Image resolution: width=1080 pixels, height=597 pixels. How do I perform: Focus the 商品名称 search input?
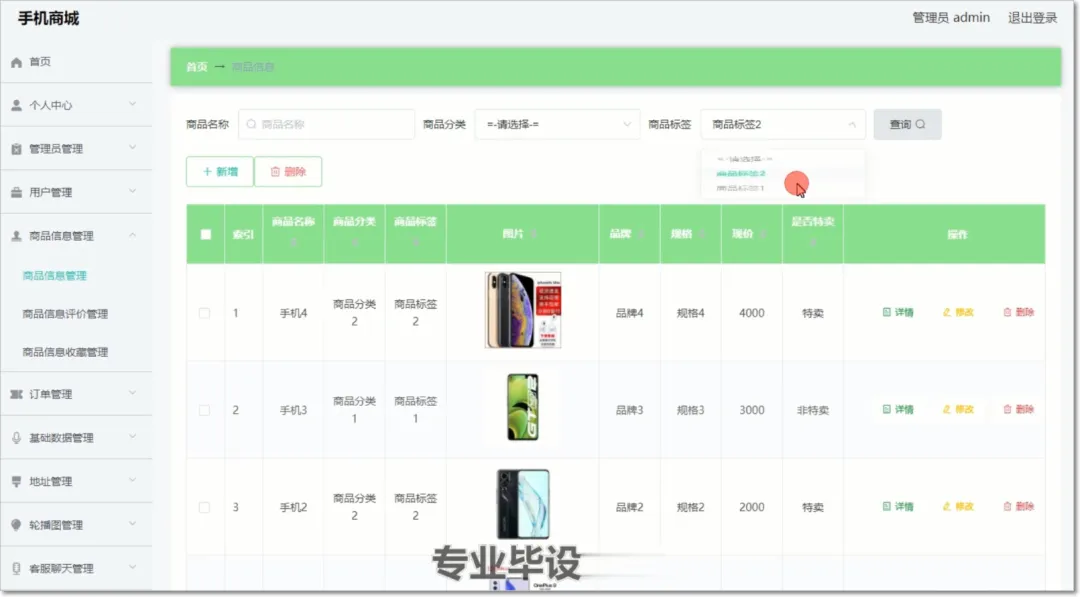[326, 125]
